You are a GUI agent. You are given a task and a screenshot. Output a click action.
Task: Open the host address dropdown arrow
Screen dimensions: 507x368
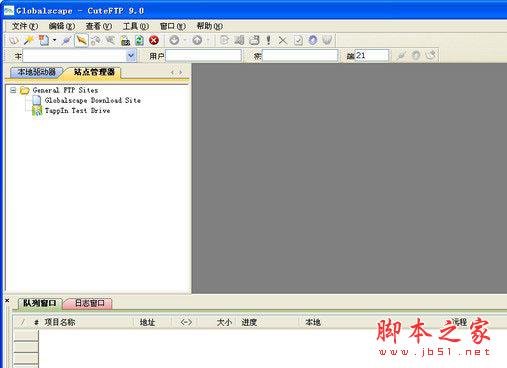[131, 56]
